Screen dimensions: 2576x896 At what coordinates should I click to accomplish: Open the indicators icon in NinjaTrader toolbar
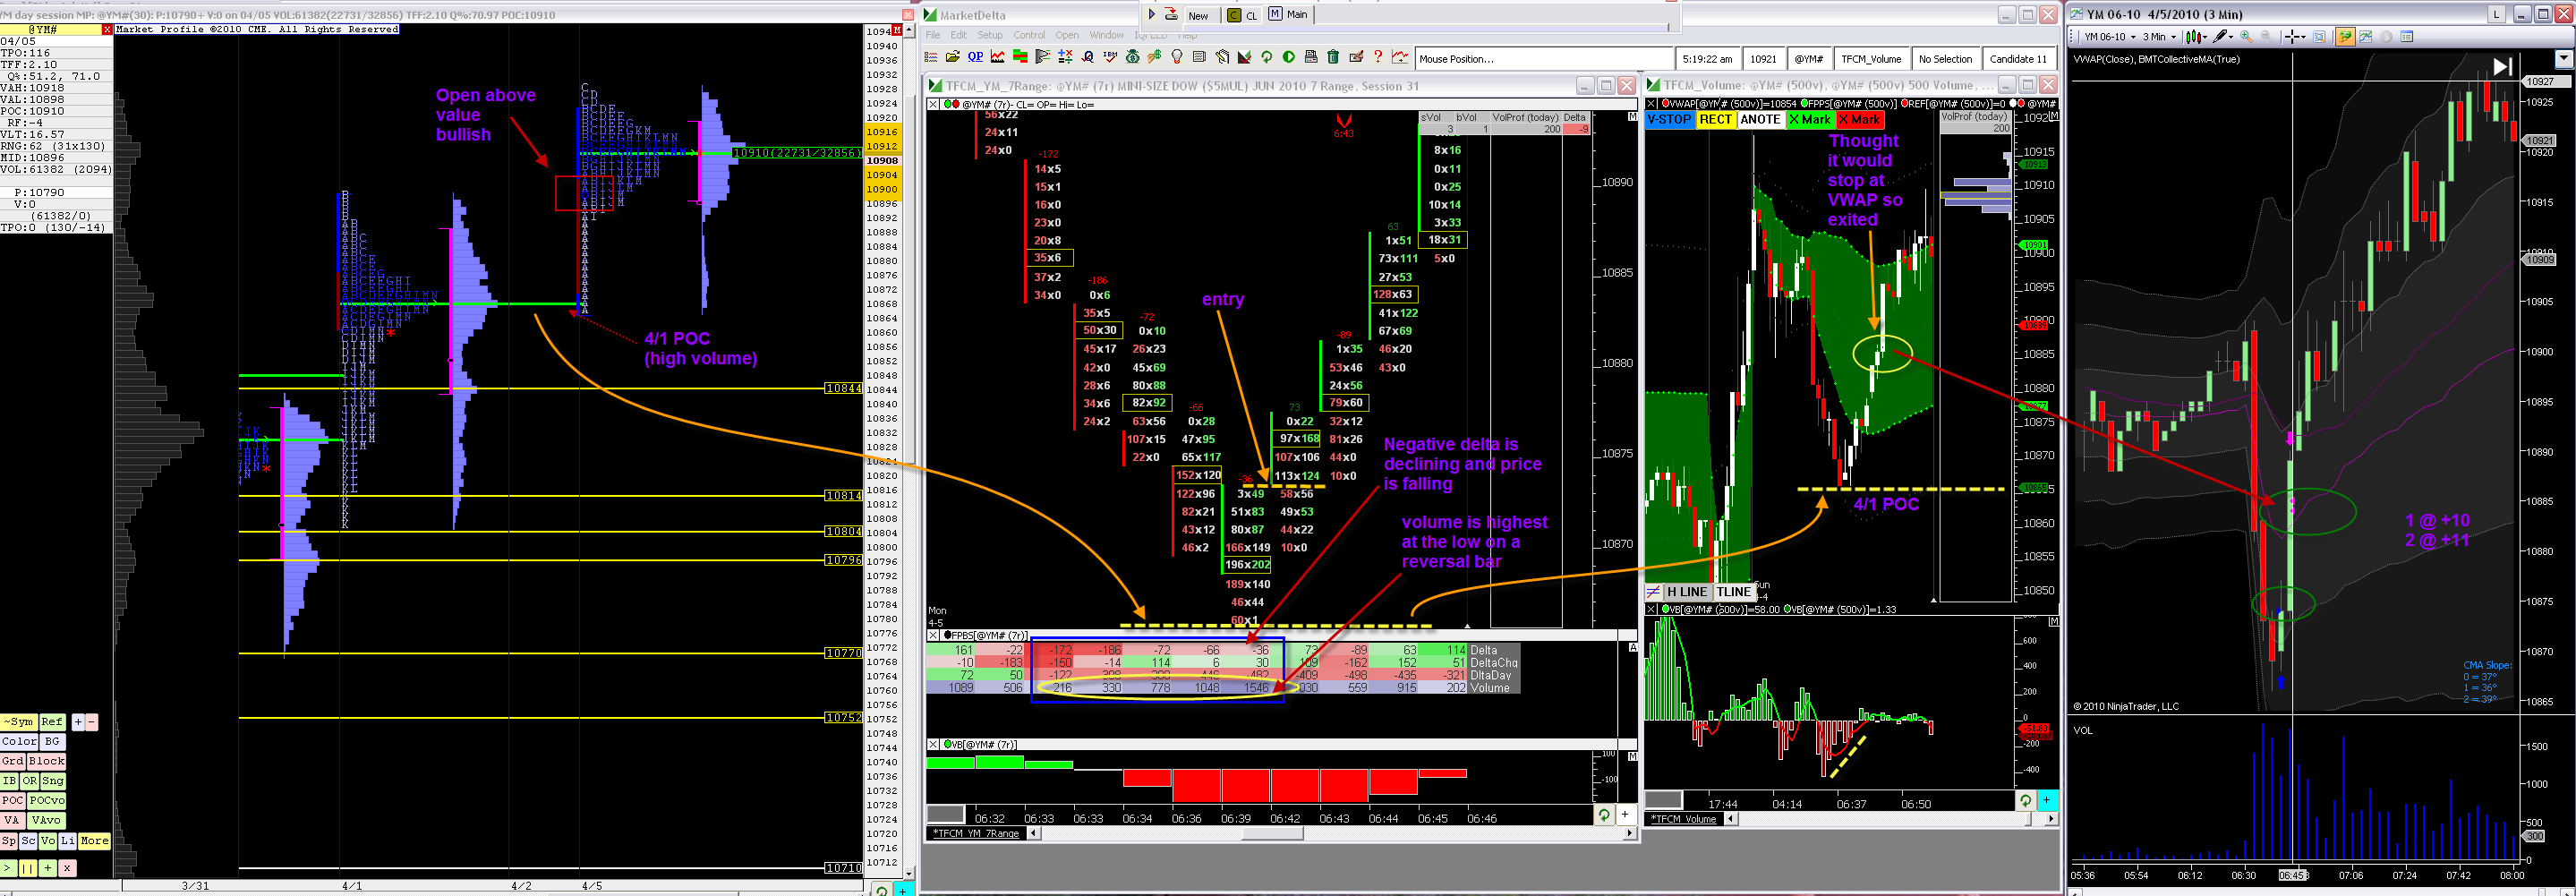pyautogui.click(x=2365, y=37)
